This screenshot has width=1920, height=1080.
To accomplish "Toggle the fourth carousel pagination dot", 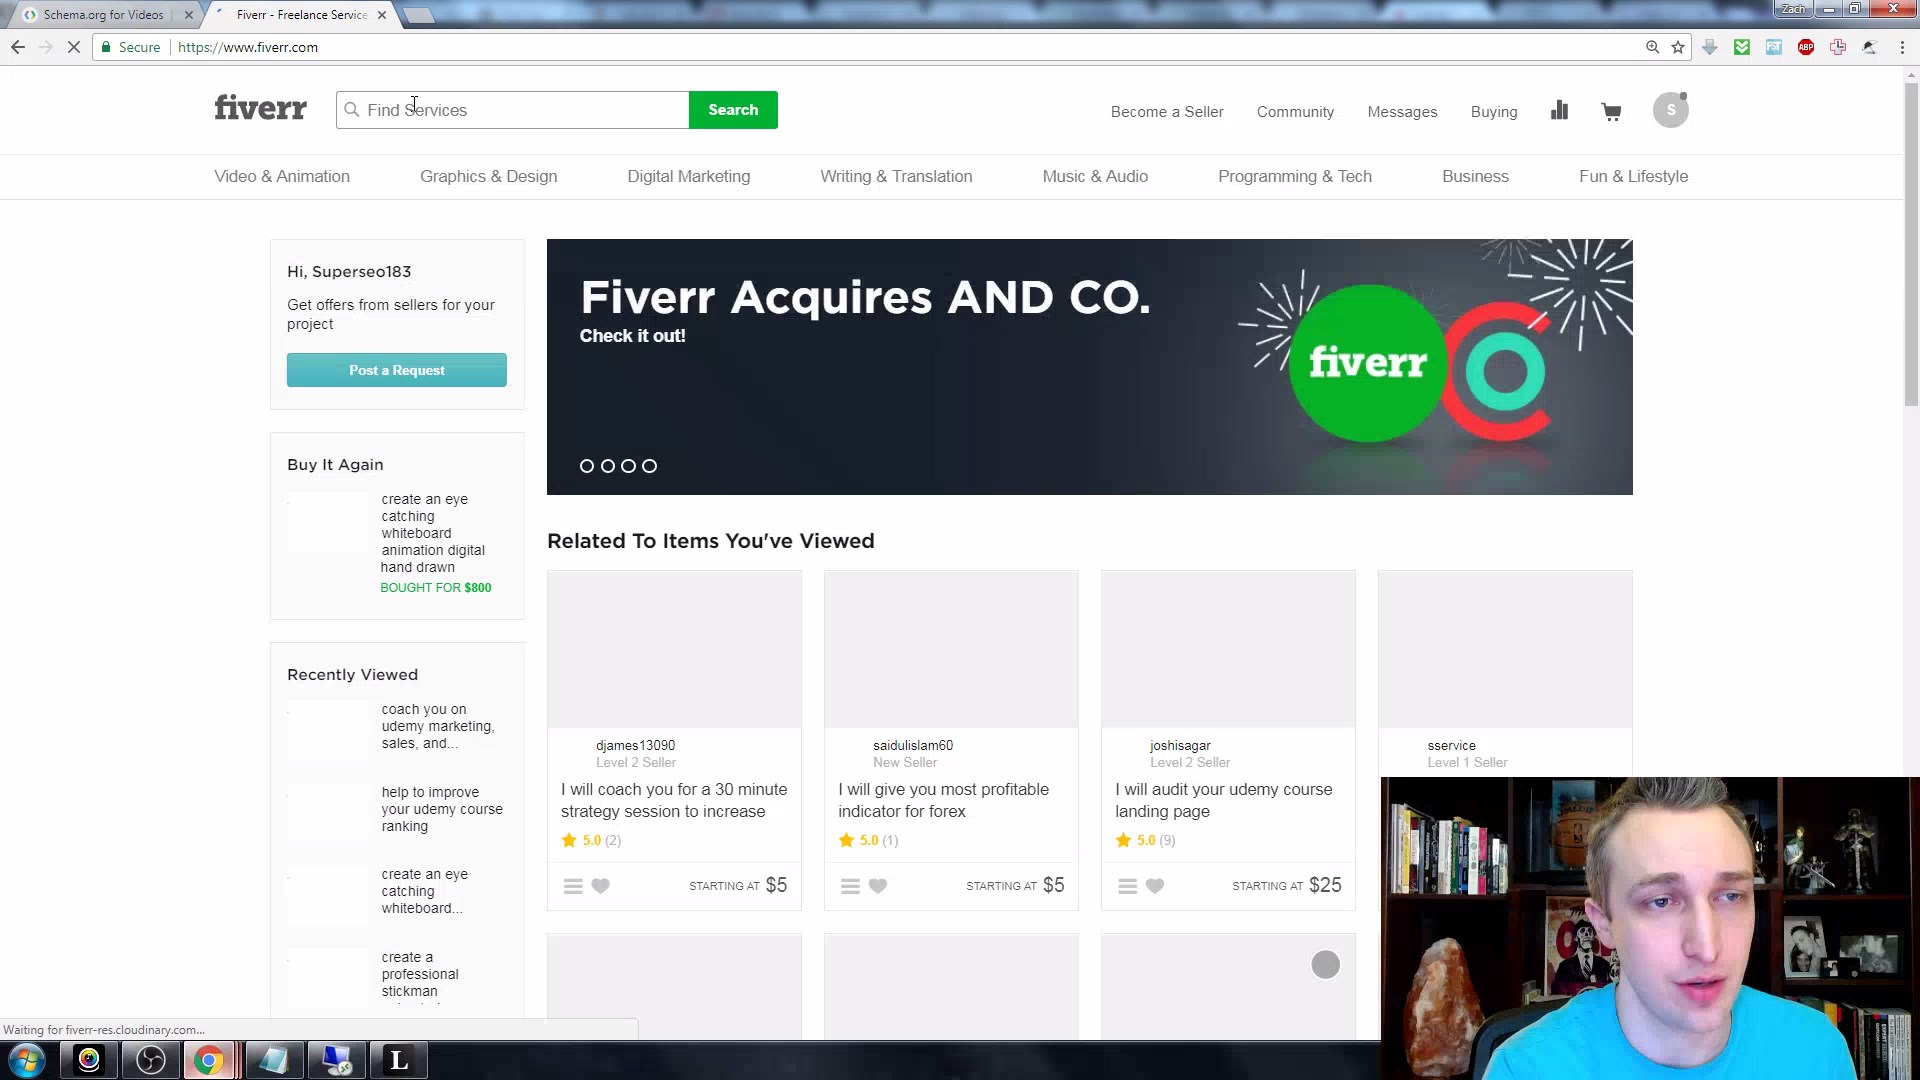I will coord(649,465).
